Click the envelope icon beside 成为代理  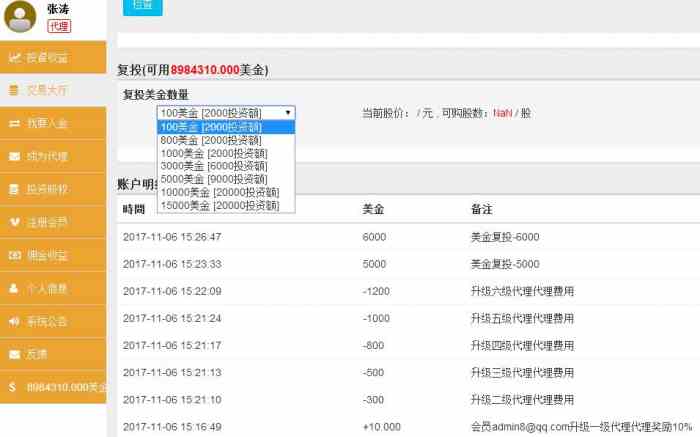pos(14,156)
